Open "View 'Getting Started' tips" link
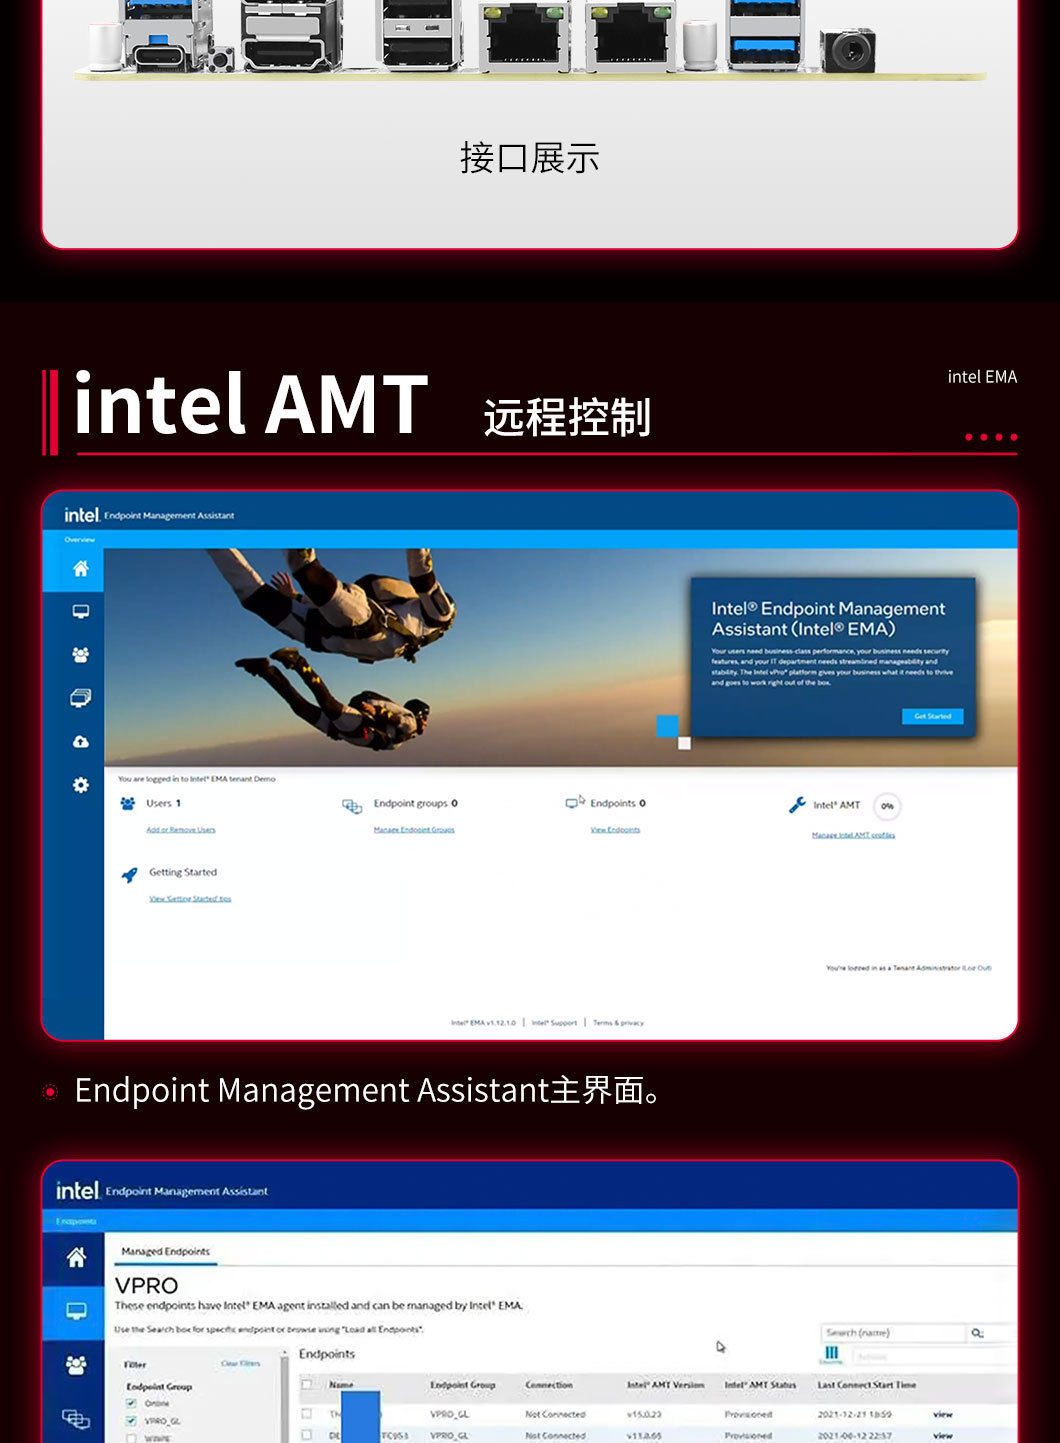 pos(190,899)
